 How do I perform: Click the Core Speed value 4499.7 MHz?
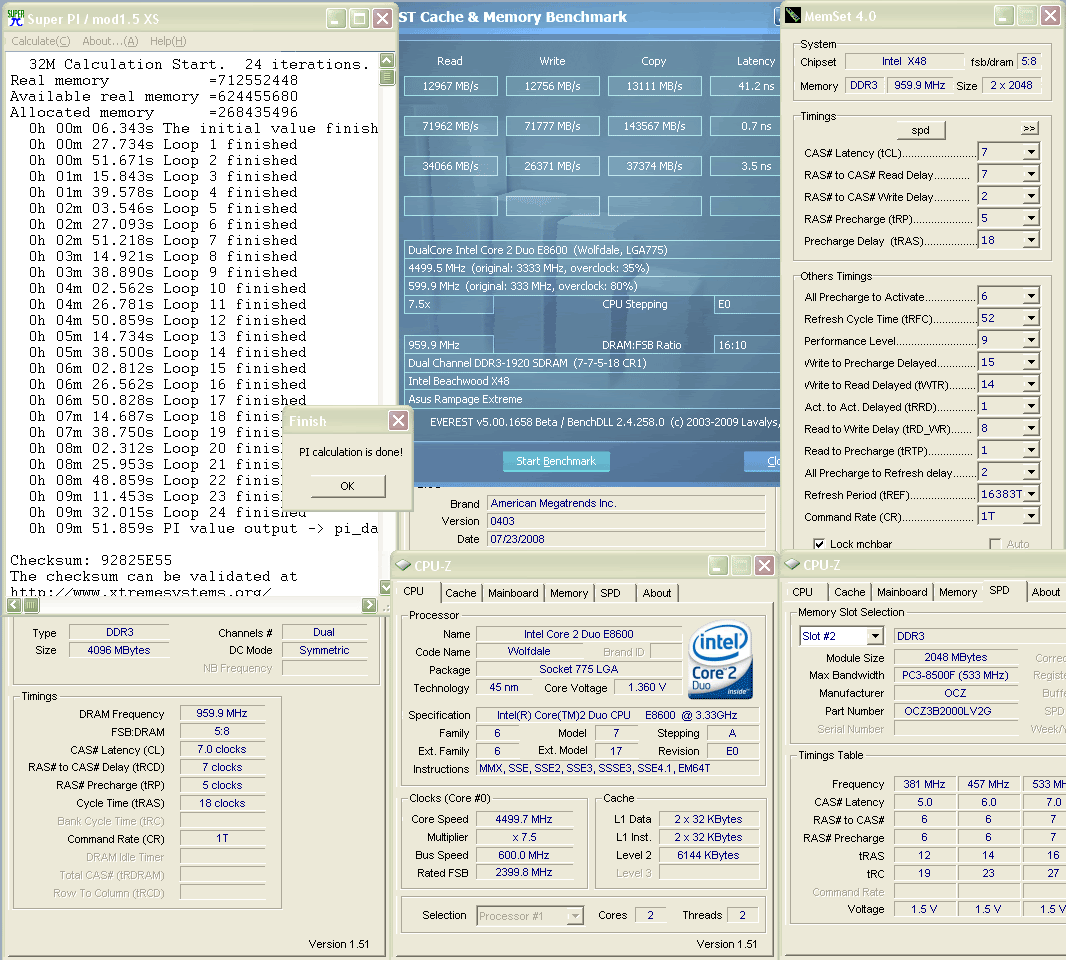(523, 819)
